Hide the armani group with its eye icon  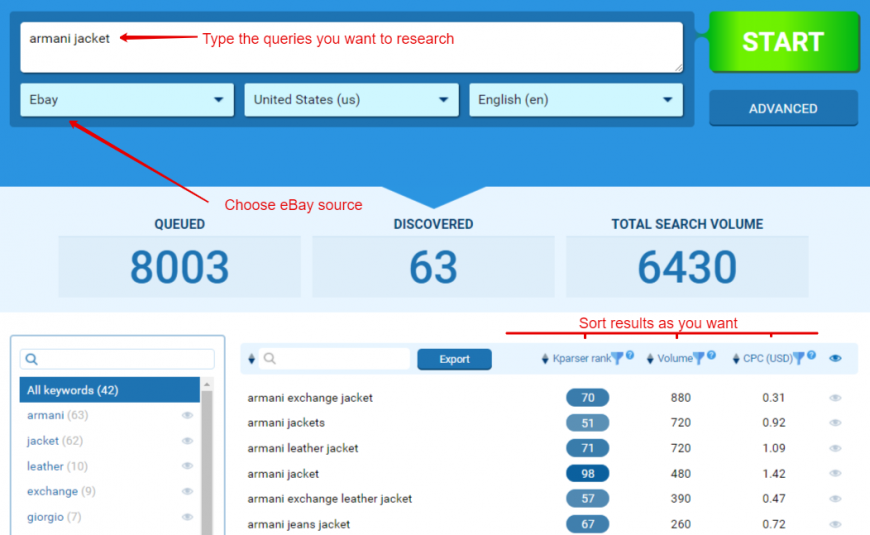[x=188, y=415]
